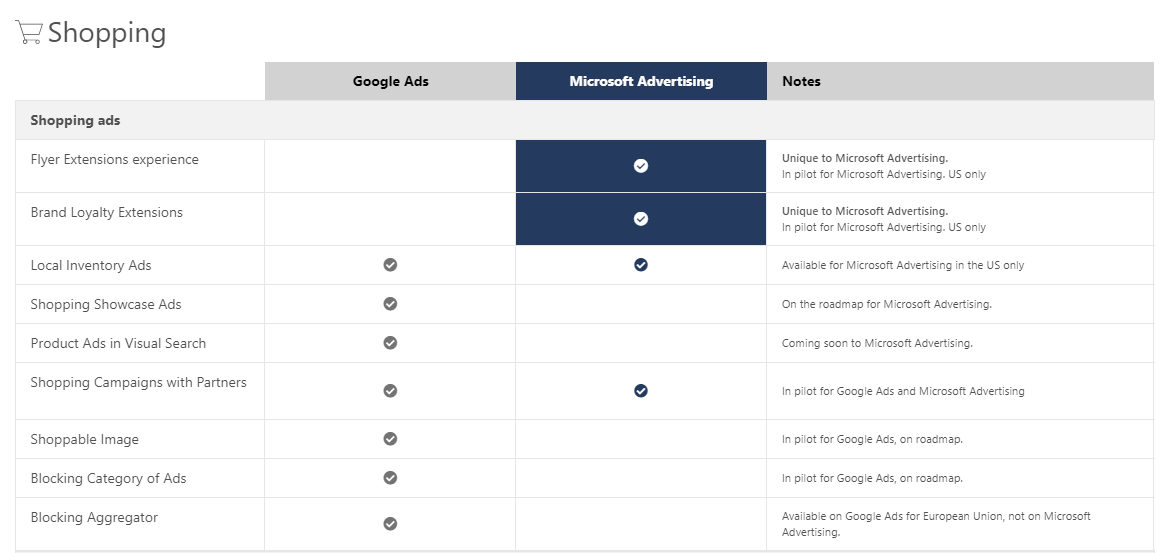Select the Google Ads column header
Viewport: 1160px width, 553px height.
[x=390, y=81]
